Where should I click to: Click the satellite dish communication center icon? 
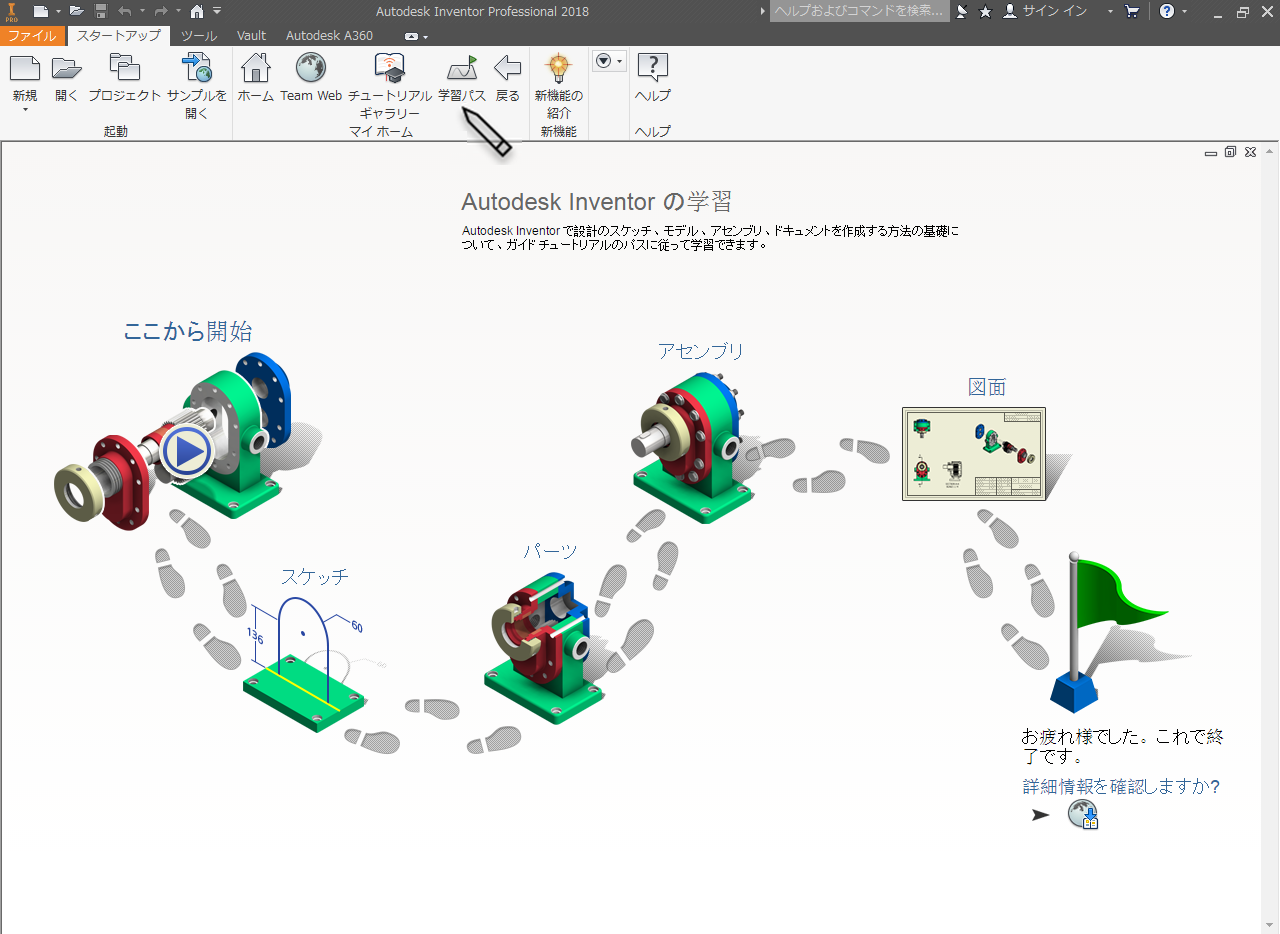click(x=962, y=11)
